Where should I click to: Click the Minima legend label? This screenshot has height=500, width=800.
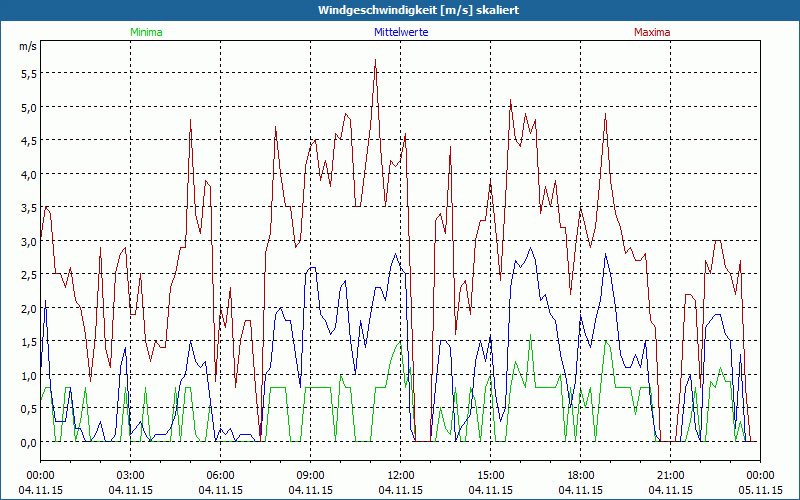pyautogui.click(x=146, y=32)
